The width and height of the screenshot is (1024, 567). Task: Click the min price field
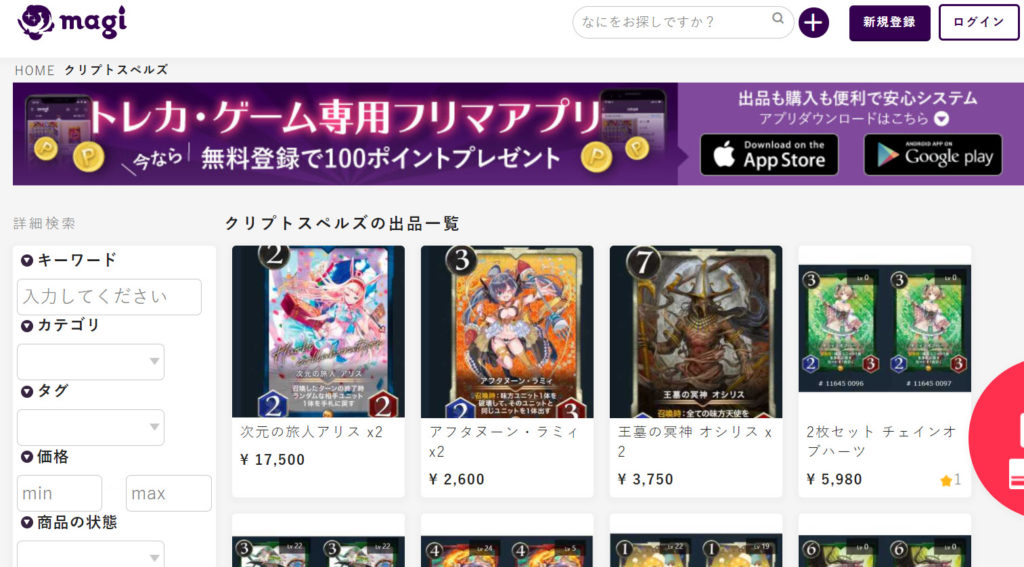[x=59, y=493]
